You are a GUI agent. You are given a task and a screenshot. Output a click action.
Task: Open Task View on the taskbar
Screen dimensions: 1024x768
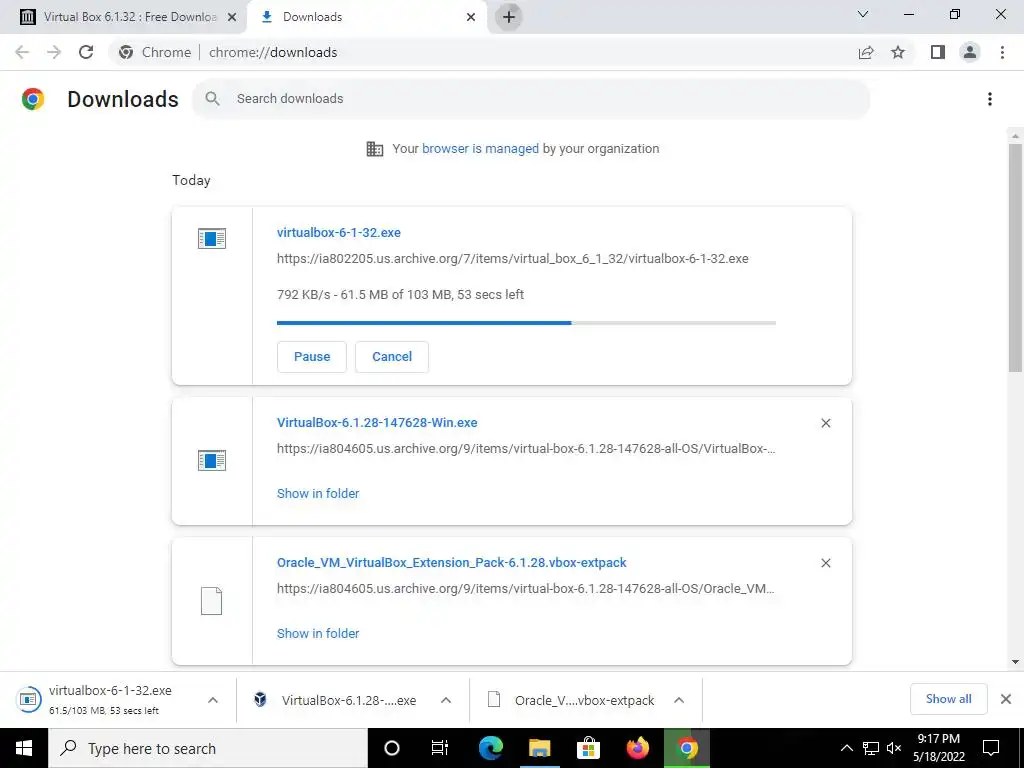[x=440, y=748]
